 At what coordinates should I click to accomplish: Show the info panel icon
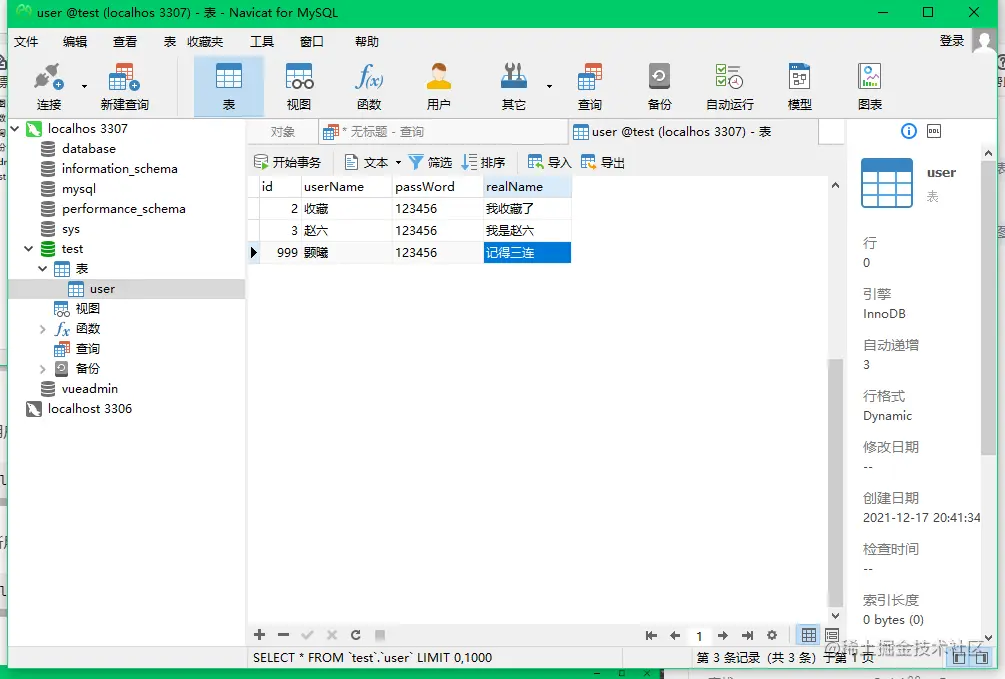[909, 131]
